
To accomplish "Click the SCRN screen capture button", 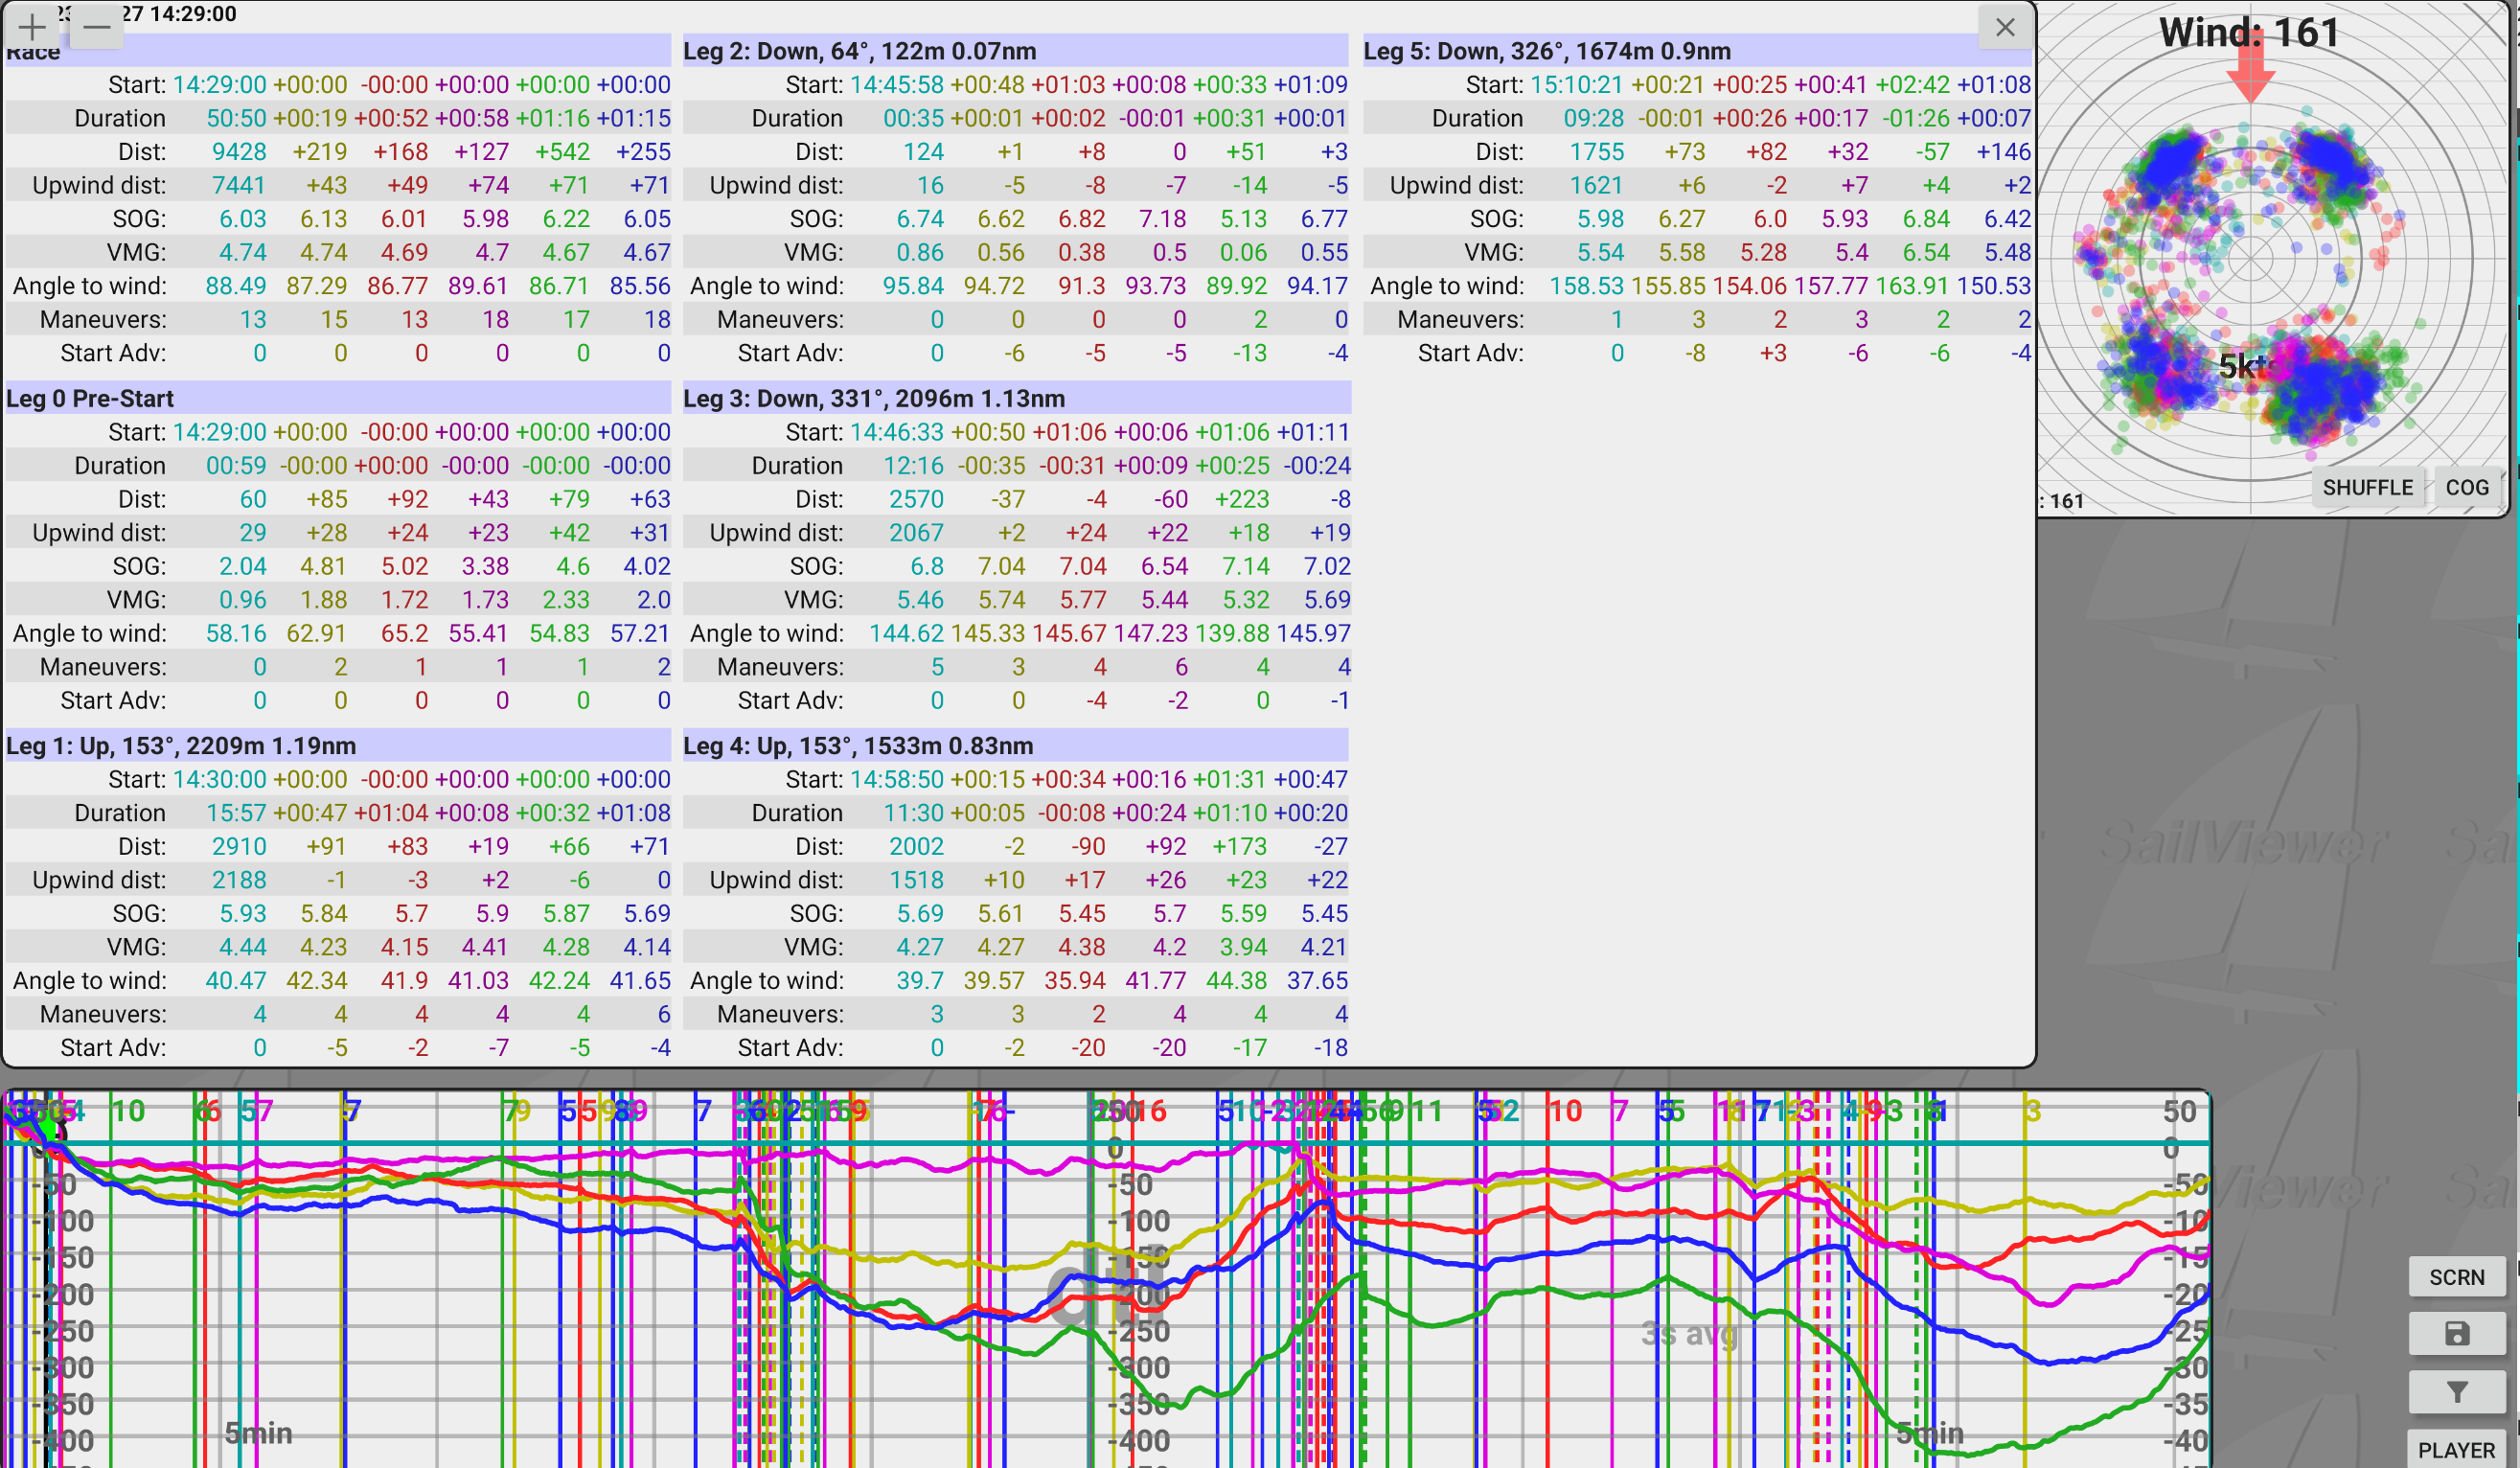I will 2457,1277.
